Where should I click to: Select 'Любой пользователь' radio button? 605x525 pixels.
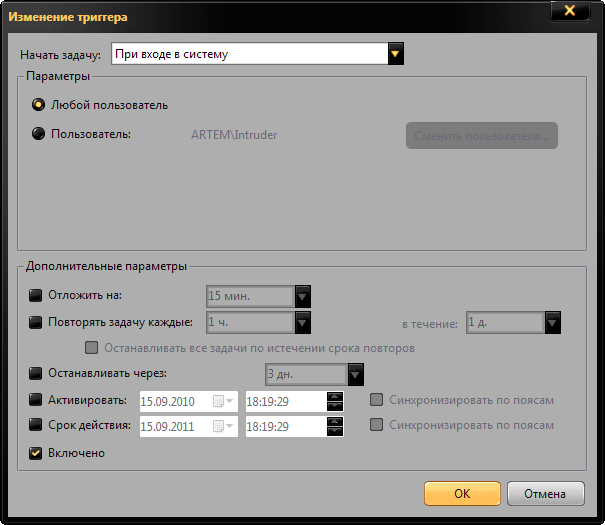click(x=38, y=105)
